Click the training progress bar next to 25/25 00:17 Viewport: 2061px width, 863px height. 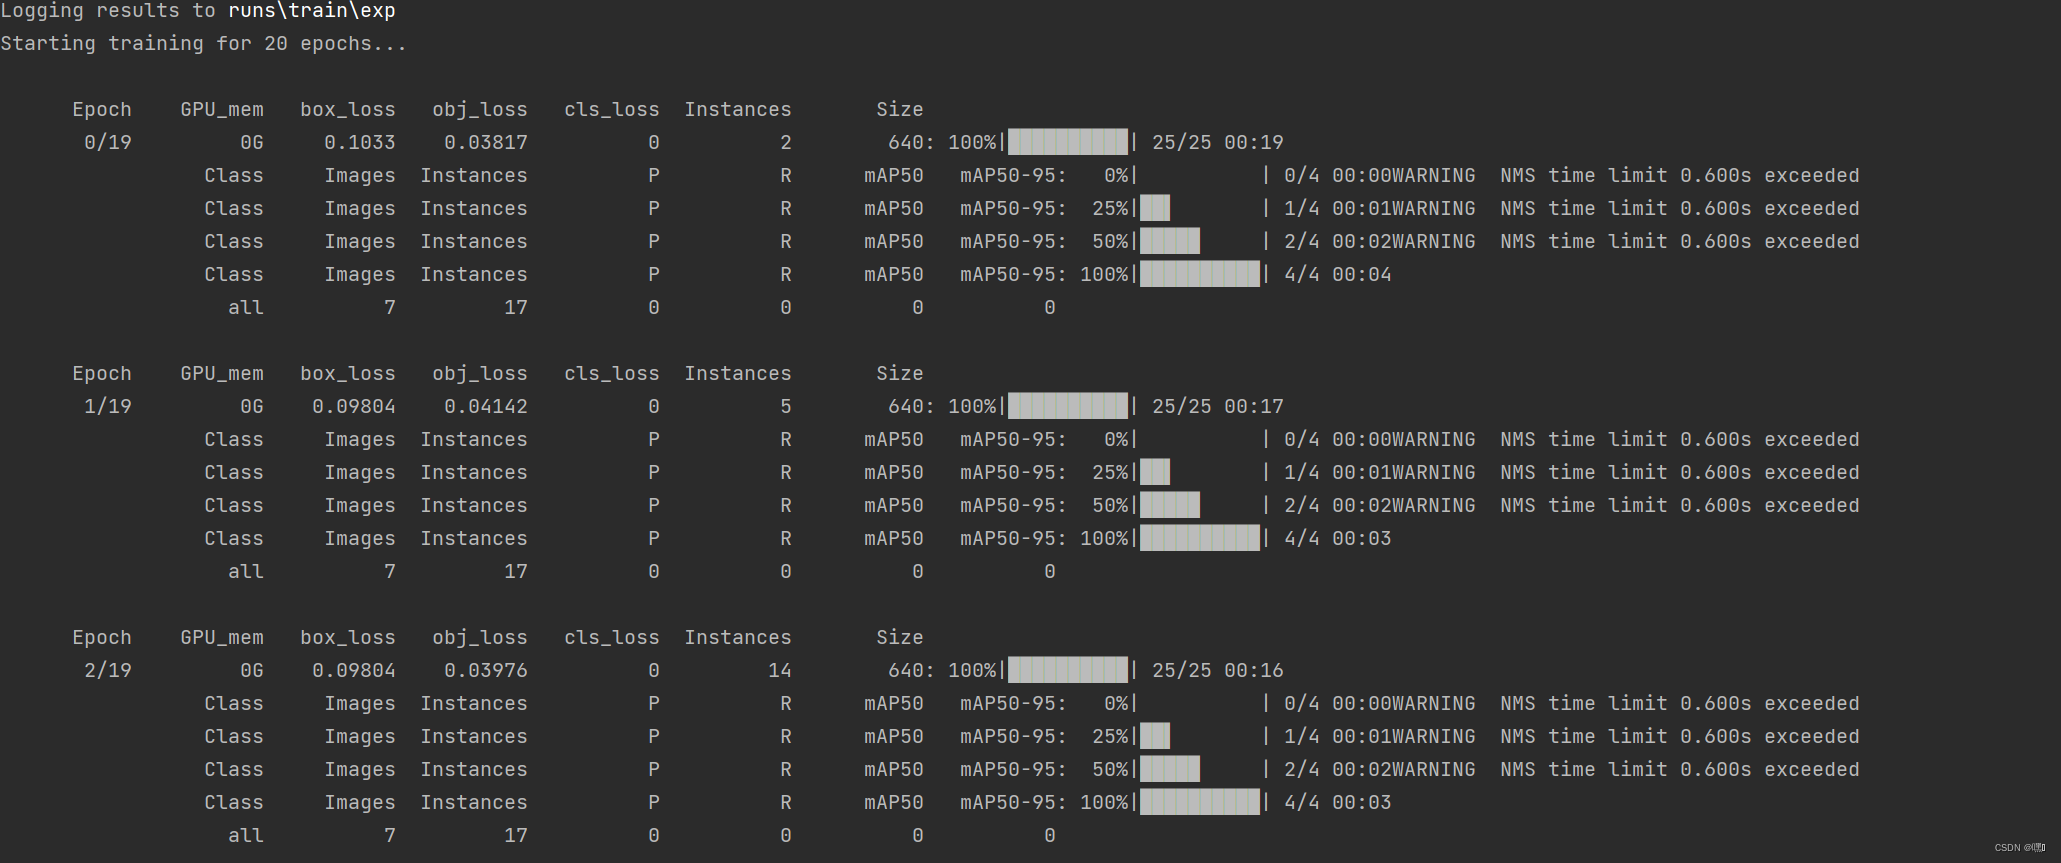(x=1068, y=406)
